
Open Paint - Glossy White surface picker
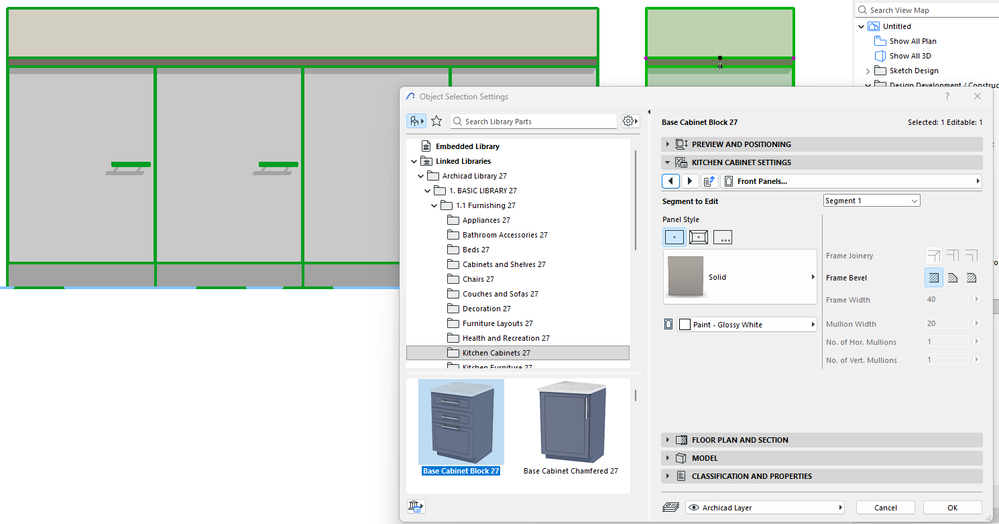click(747, 324)
